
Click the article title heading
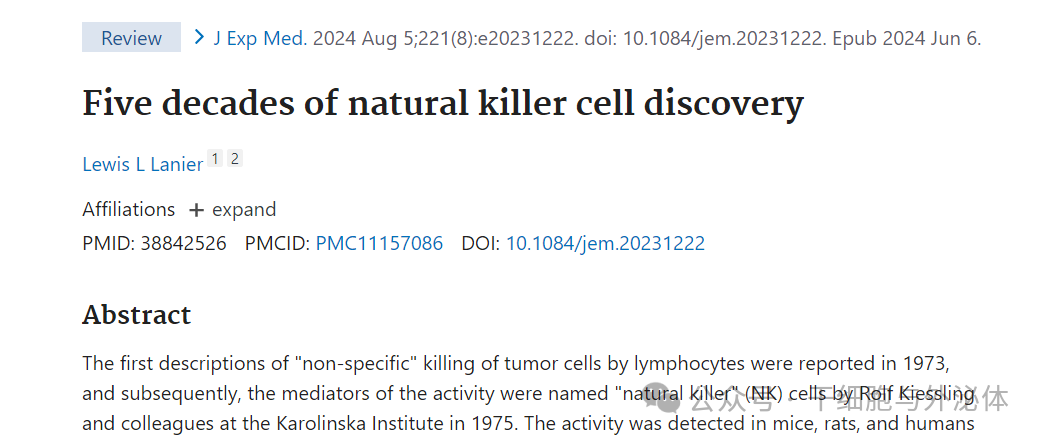443,104
